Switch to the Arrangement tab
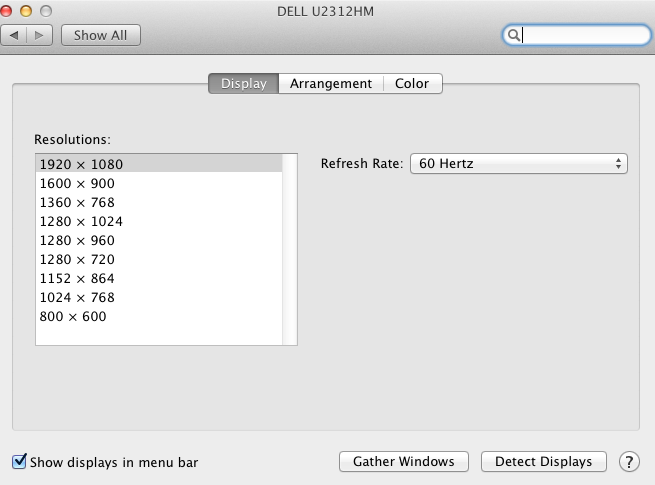Image resolution: width=655 pixels, height=485 pixels. 330,84
